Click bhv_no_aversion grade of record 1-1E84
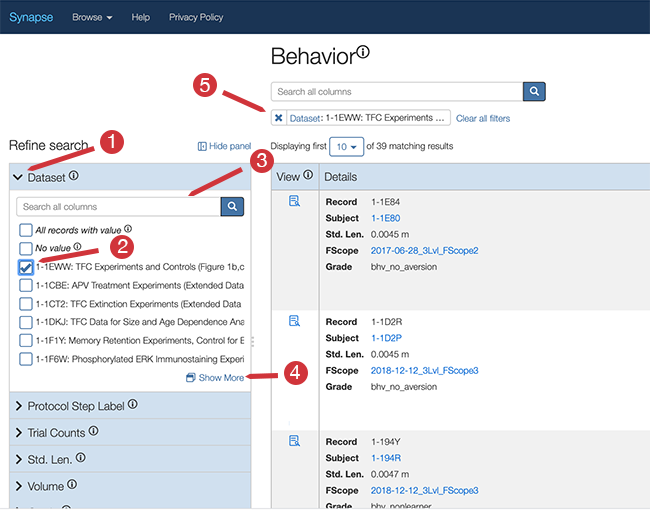Screen dimensions: 650x513 coord(404,267)
